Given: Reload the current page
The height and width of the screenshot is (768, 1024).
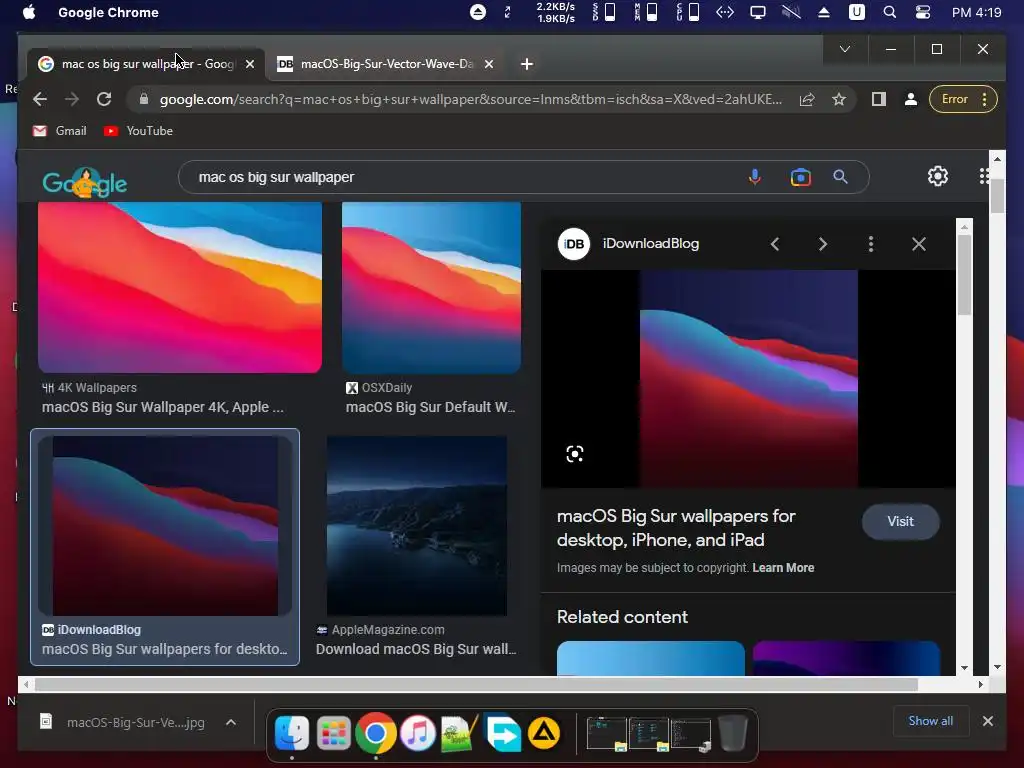Looking at the screenshot, I should point(104,99).
